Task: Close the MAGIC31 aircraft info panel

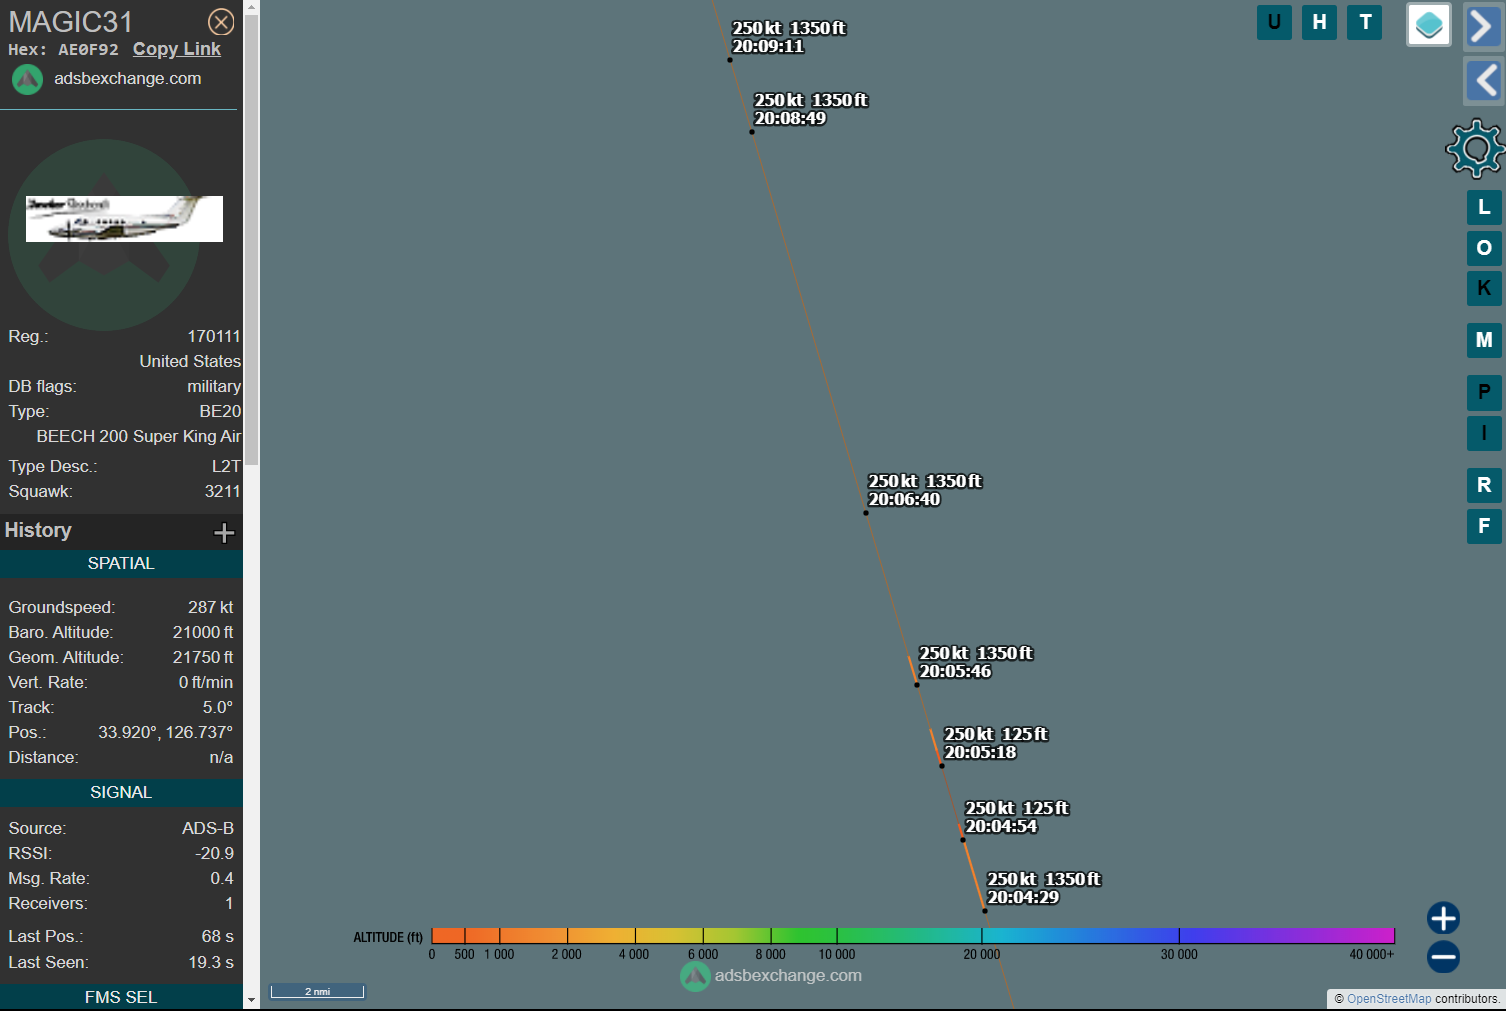Action: click(221, 22)
